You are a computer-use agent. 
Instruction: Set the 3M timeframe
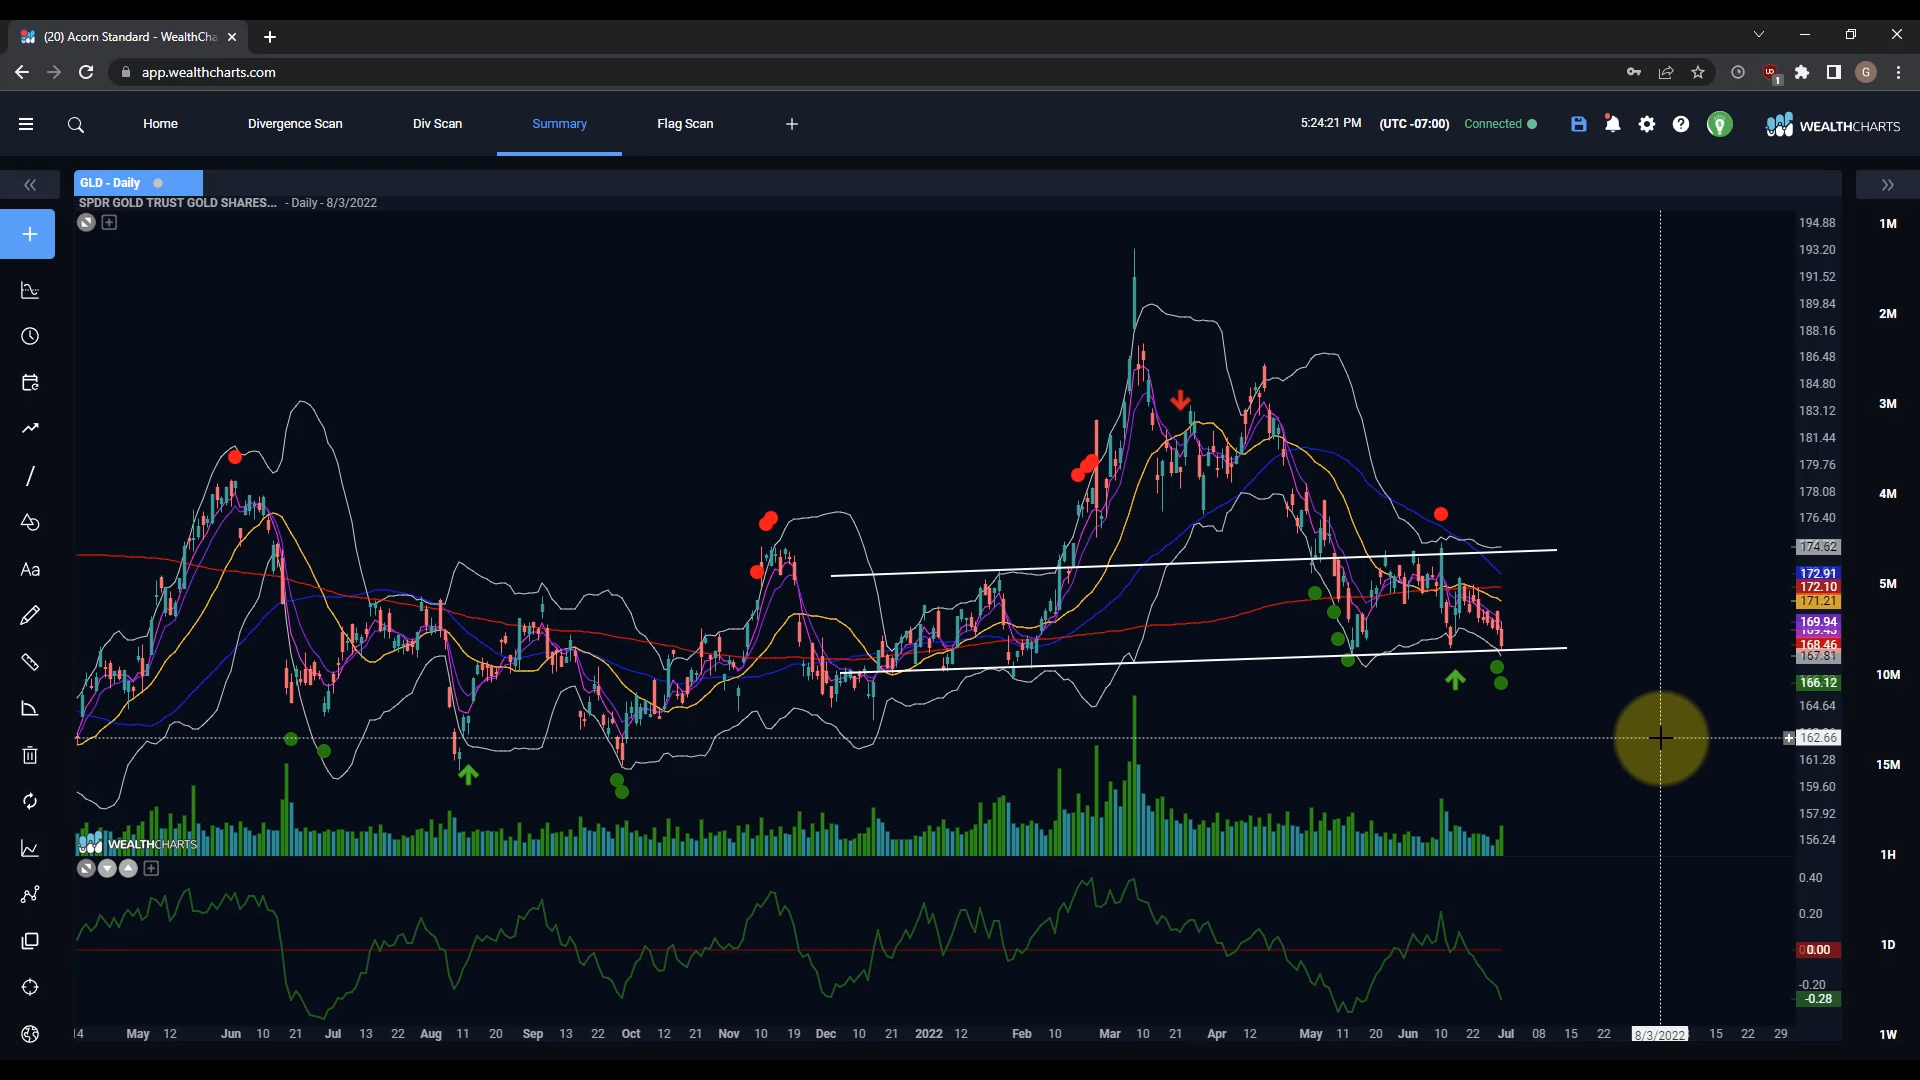(1888, 404)
